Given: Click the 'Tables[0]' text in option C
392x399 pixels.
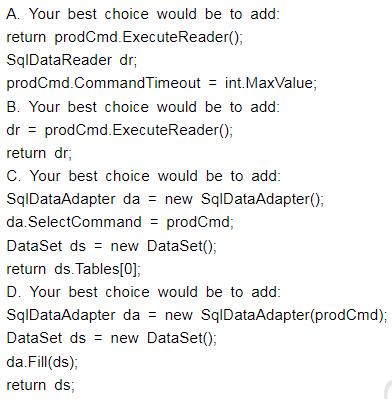Looking at the screenshot, I should 106,269.
